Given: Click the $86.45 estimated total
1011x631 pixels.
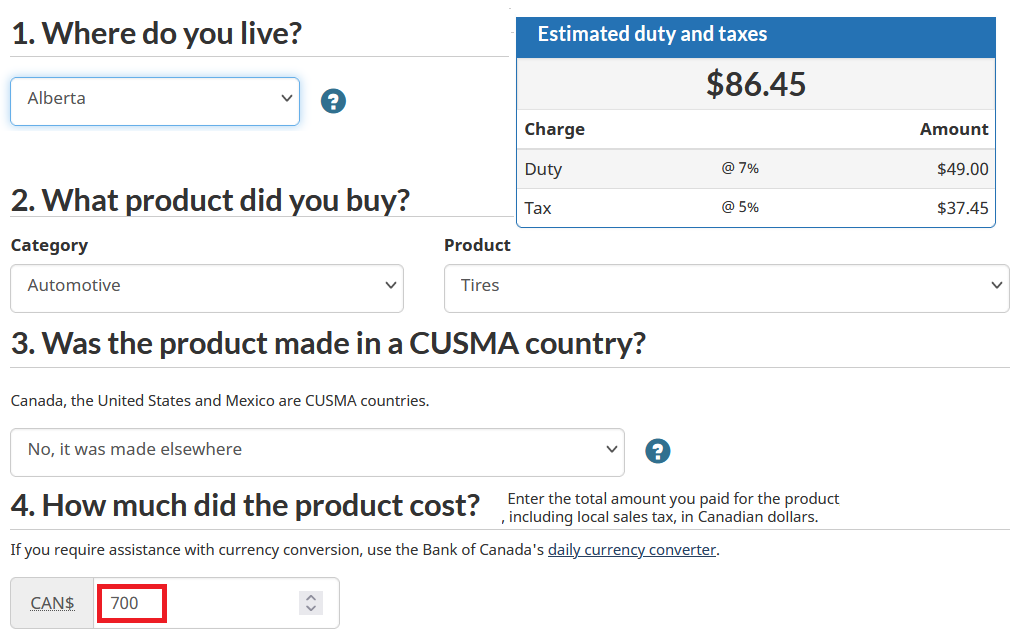Looking at the screenshot, I should click(x=755, y=84).
